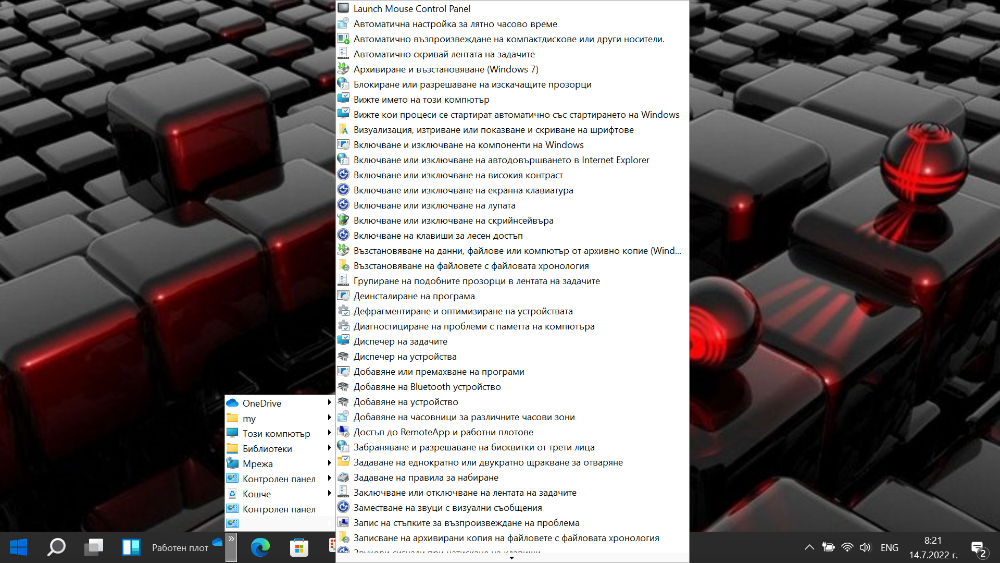Image resolution: width=1000 pixels, height=563 pixels.
Task: Click icon of Диспечер на задачите
Action: pyautogui.click(x=343, y=341)
